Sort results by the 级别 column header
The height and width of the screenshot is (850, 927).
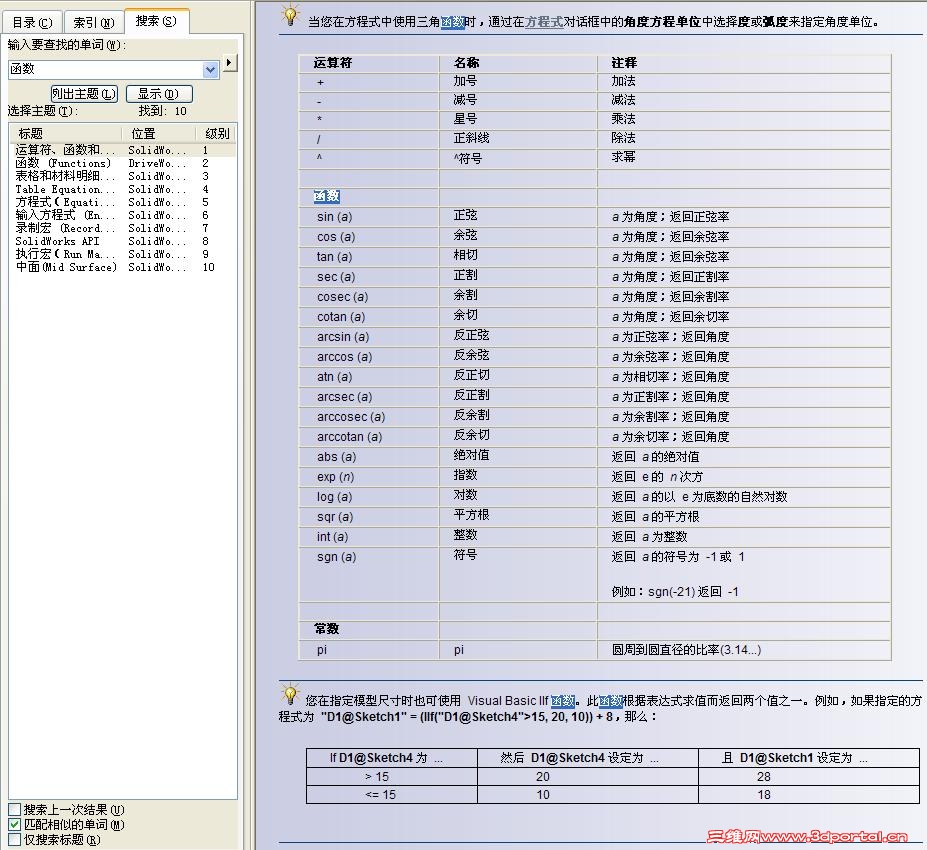point(216,134)
